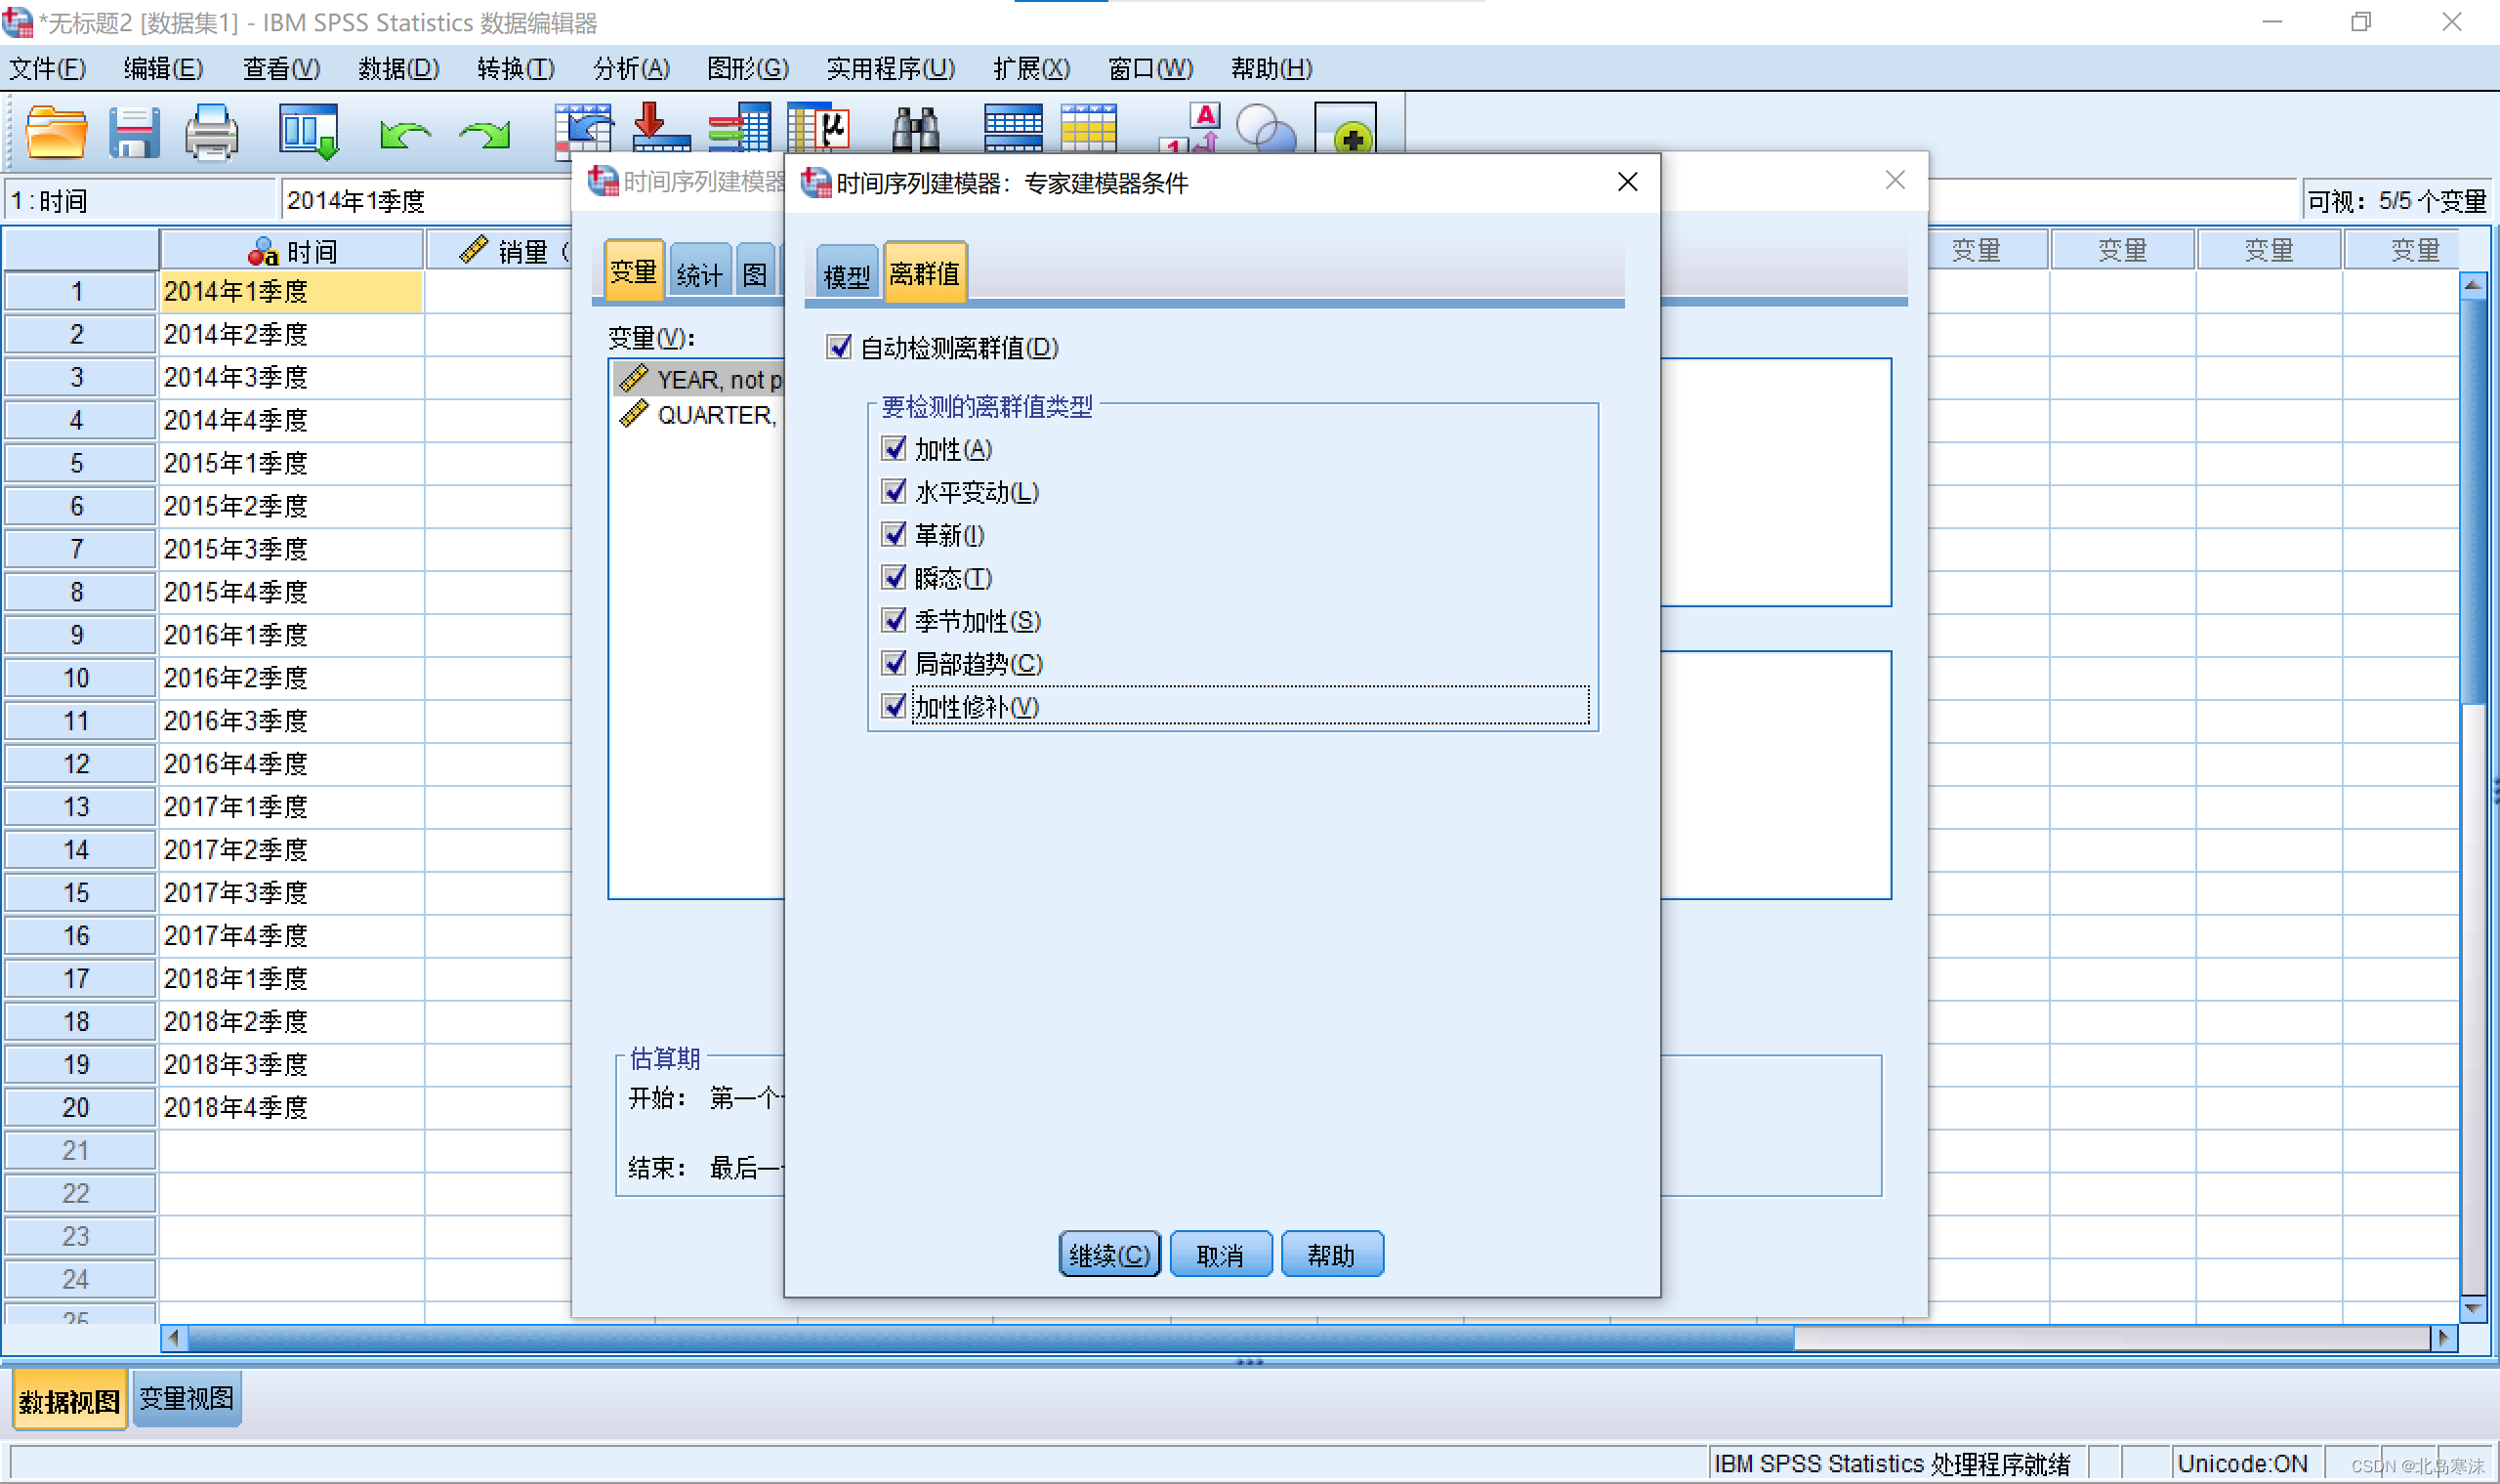The width and height of the screenshot is (2500, 1484).
Task: Save the dataset with the floppy icon
Action: click(x=134, y=131)
